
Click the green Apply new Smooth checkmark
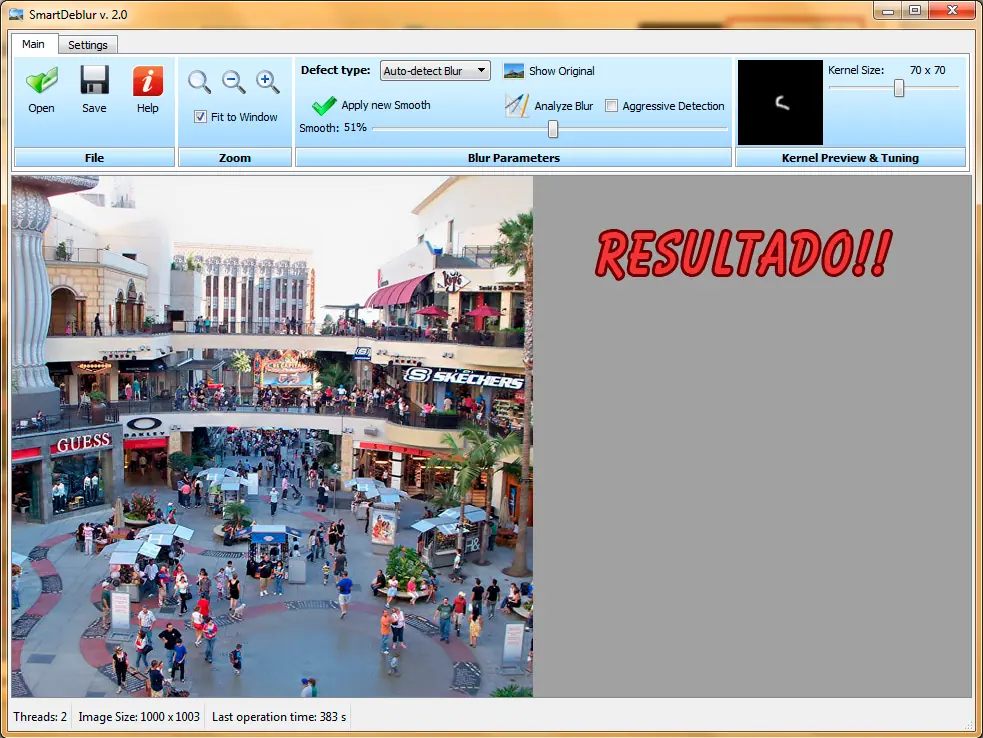pos(324,105)
